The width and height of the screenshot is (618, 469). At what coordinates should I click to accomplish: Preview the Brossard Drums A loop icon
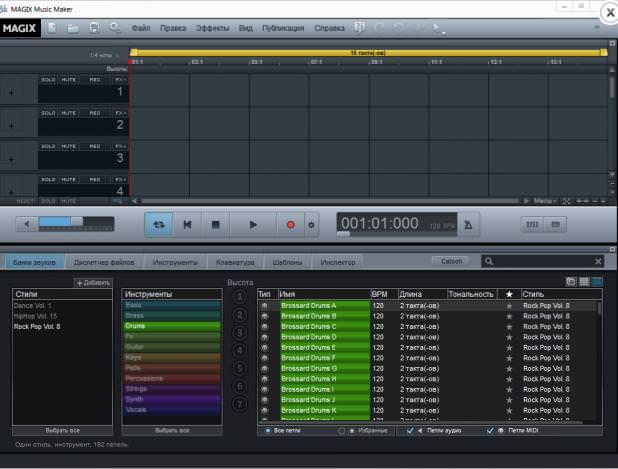264,306
